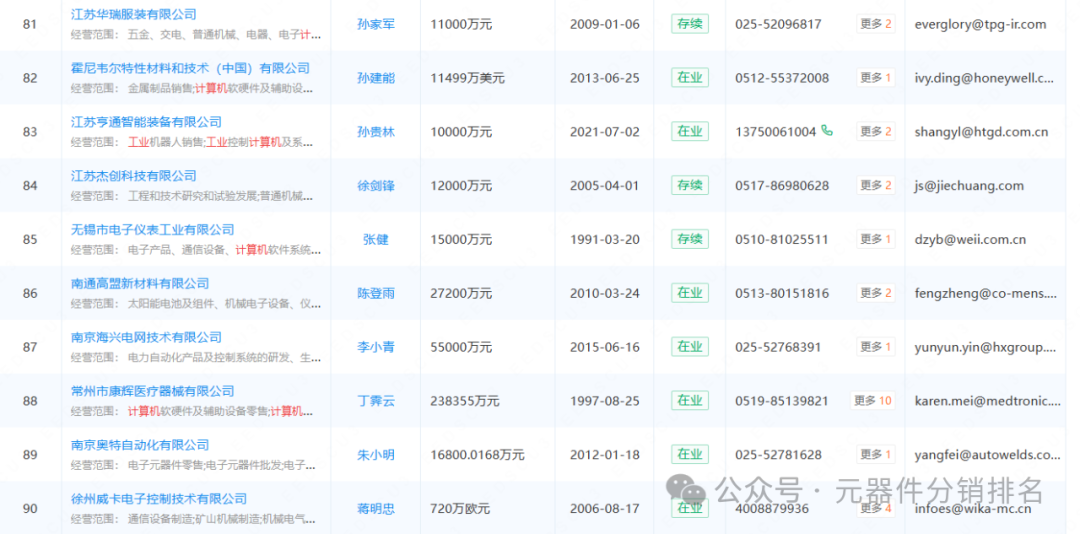Click the green phone icon beside 13750061004
Image resolution: width=1080 pixels, height=534 pixels.
[x=827, y=130]
